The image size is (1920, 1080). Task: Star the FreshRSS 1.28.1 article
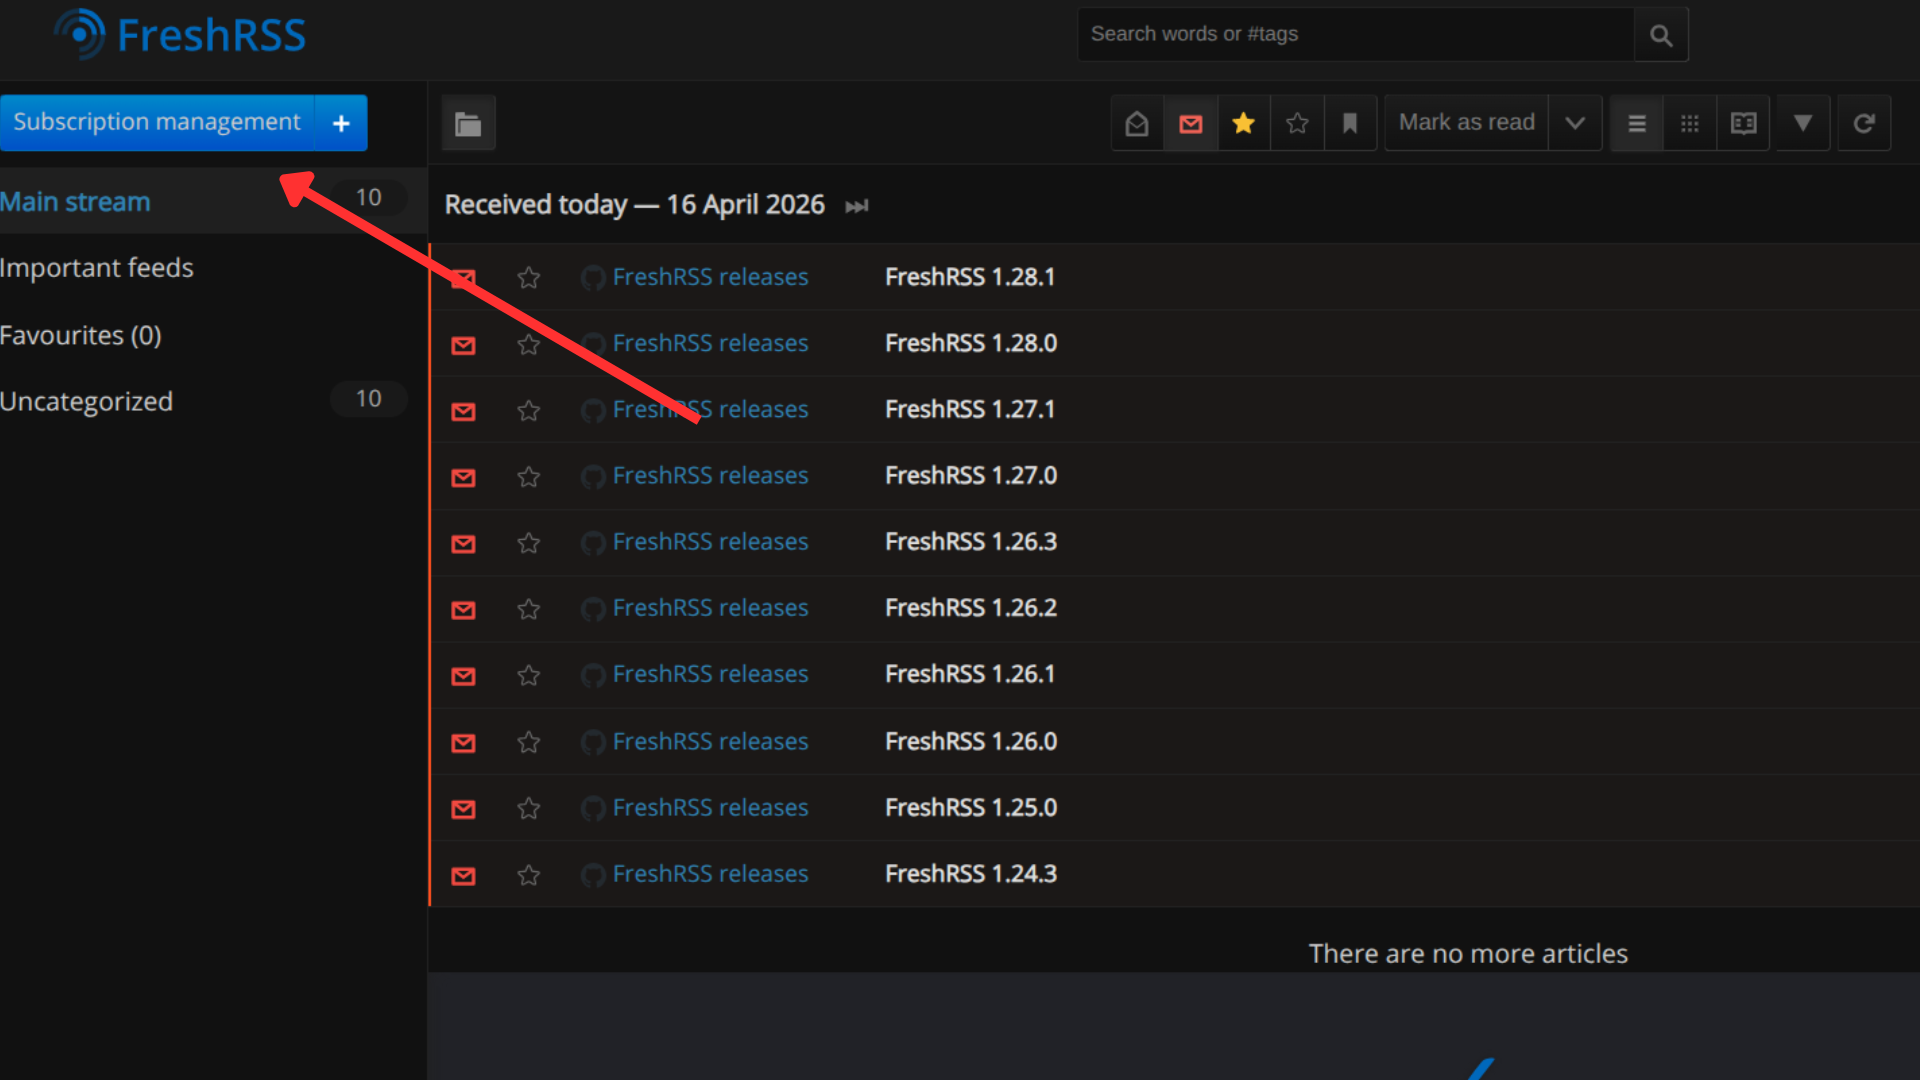point(529,277)
